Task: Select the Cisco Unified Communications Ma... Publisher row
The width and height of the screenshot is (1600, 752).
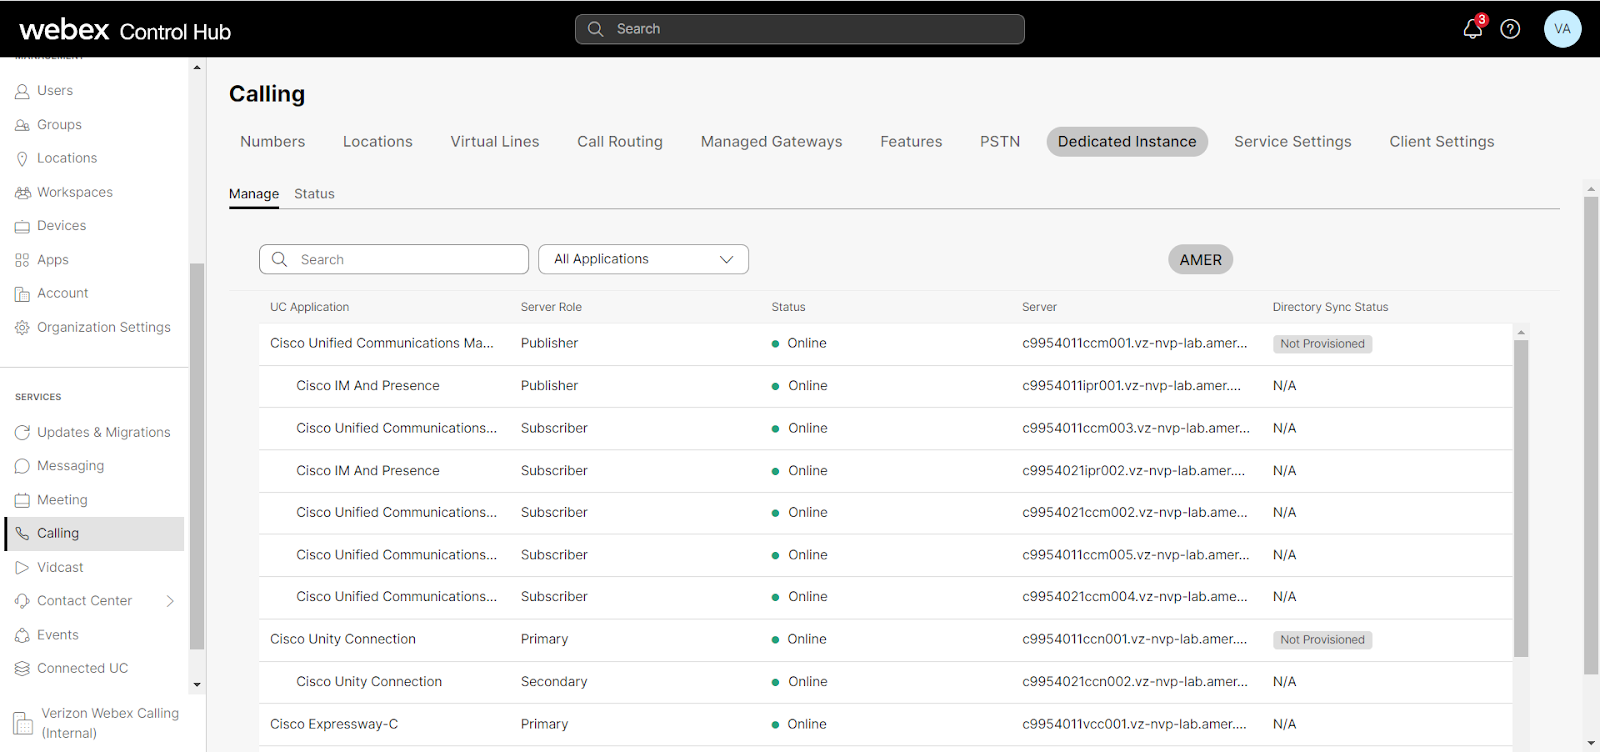Action: pyautogui.click(x=885, y=344)
